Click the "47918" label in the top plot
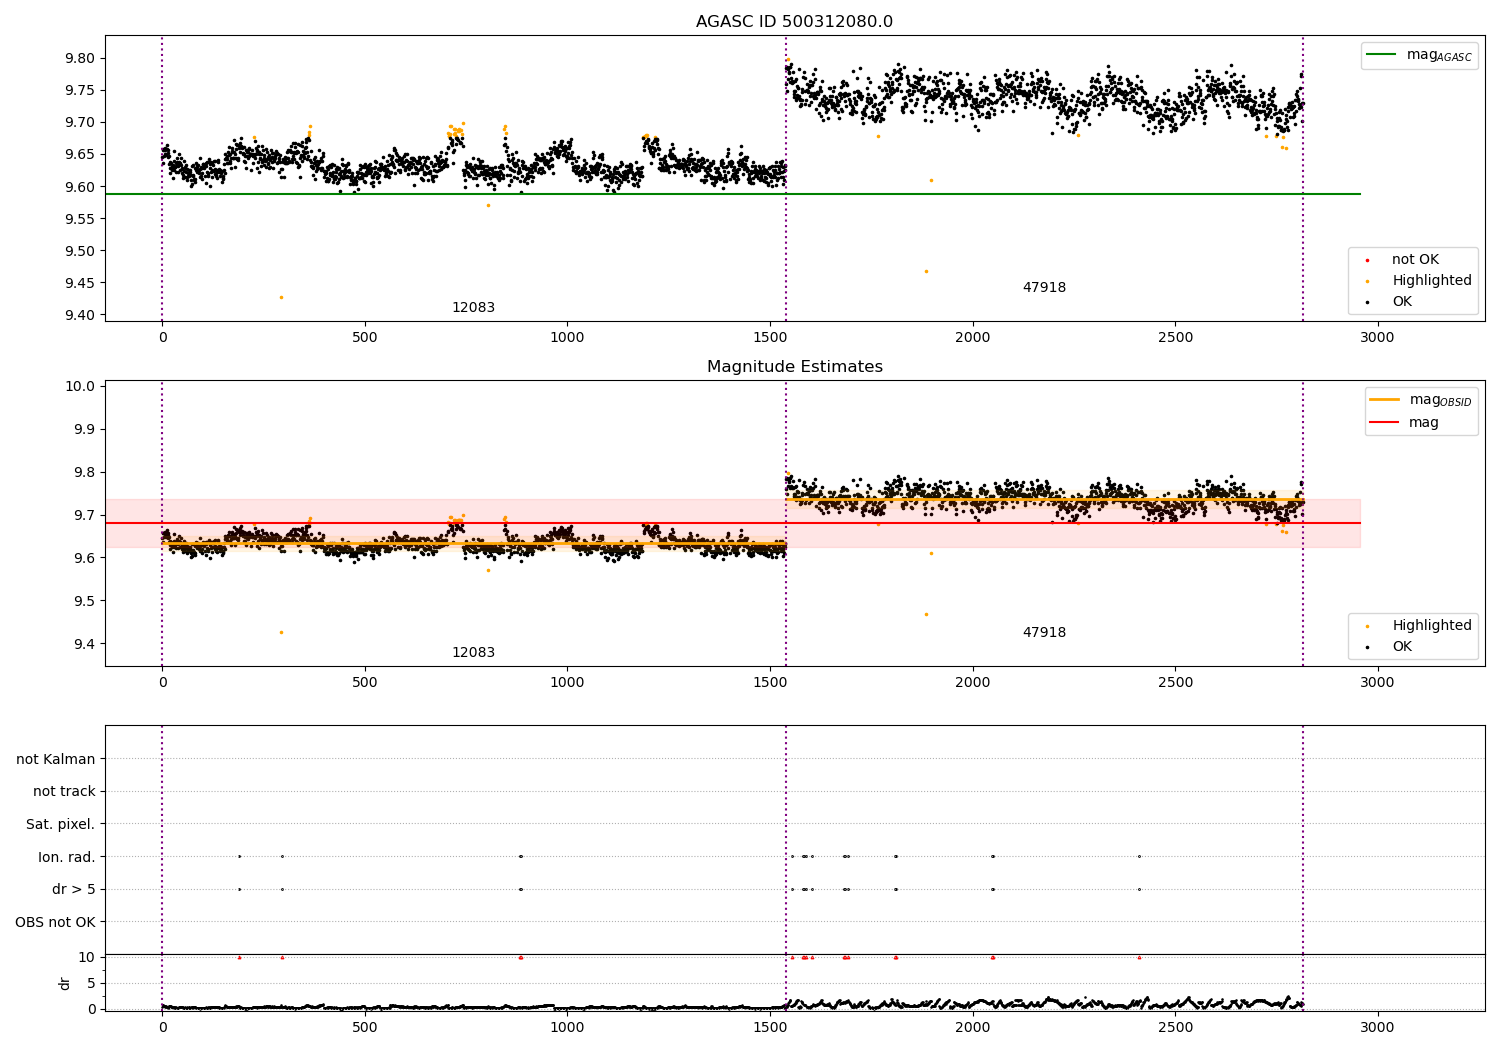The width and height of the screenshot is (1500, 1050). click(1044, 288)
